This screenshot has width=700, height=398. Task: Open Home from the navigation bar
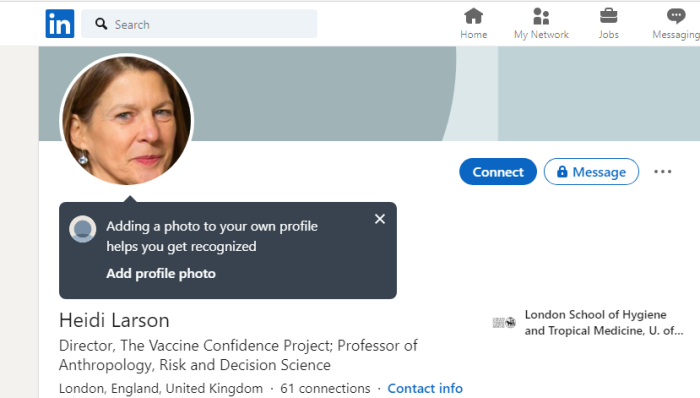coord(474,24)
